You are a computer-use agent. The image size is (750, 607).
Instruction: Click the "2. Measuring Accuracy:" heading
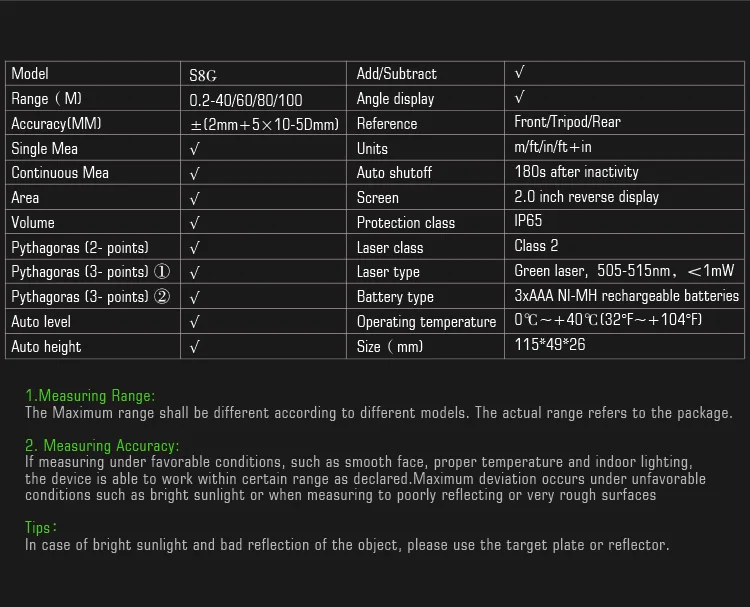[102, 445]
